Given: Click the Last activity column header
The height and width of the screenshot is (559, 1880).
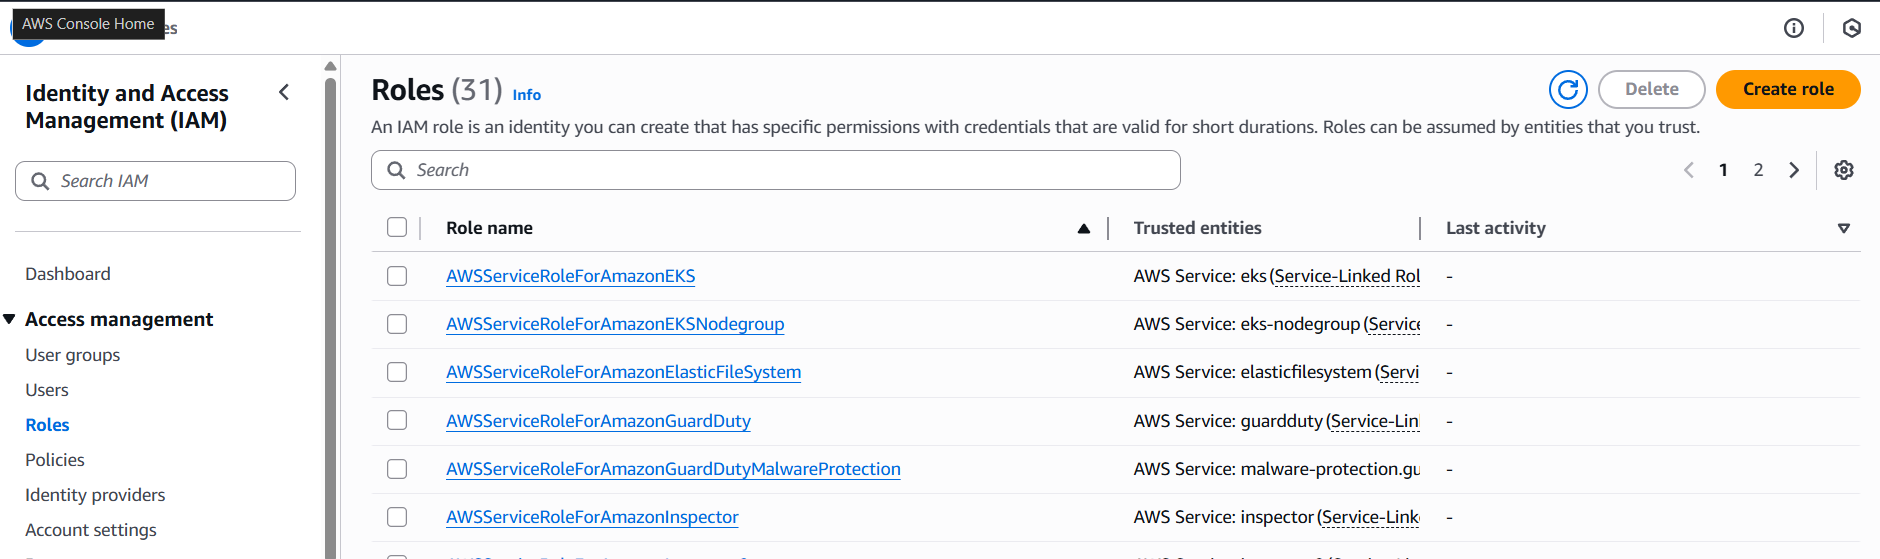Looking at the screenshot, I should point(1495,228).
